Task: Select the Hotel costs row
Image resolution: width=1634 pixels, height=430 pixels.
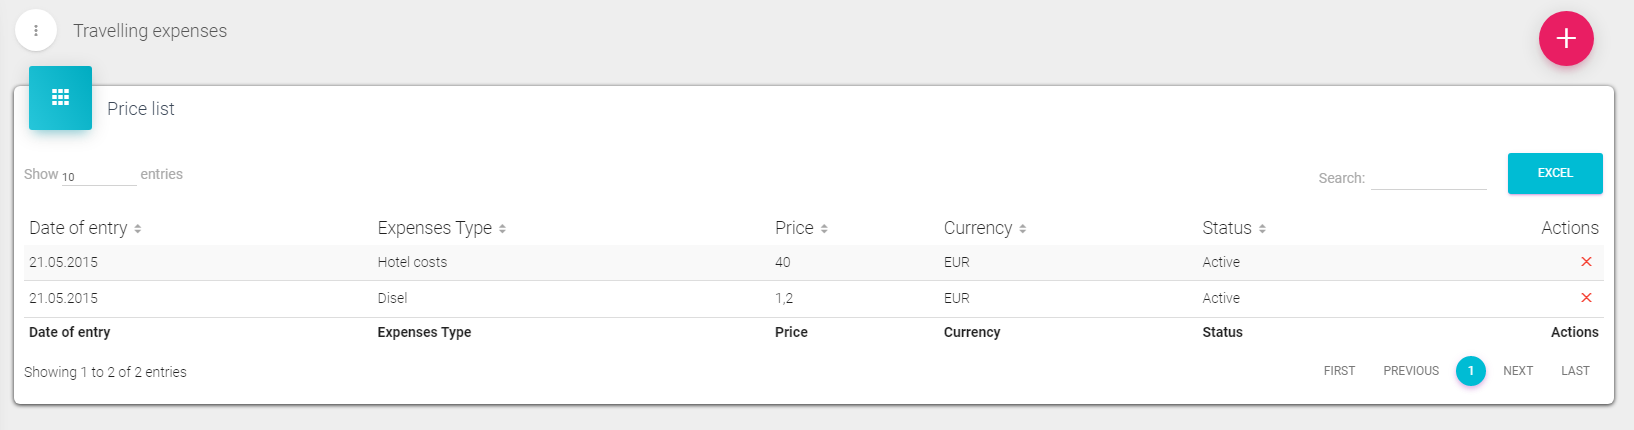Action: pyautogui.click(x=412, y=262)
